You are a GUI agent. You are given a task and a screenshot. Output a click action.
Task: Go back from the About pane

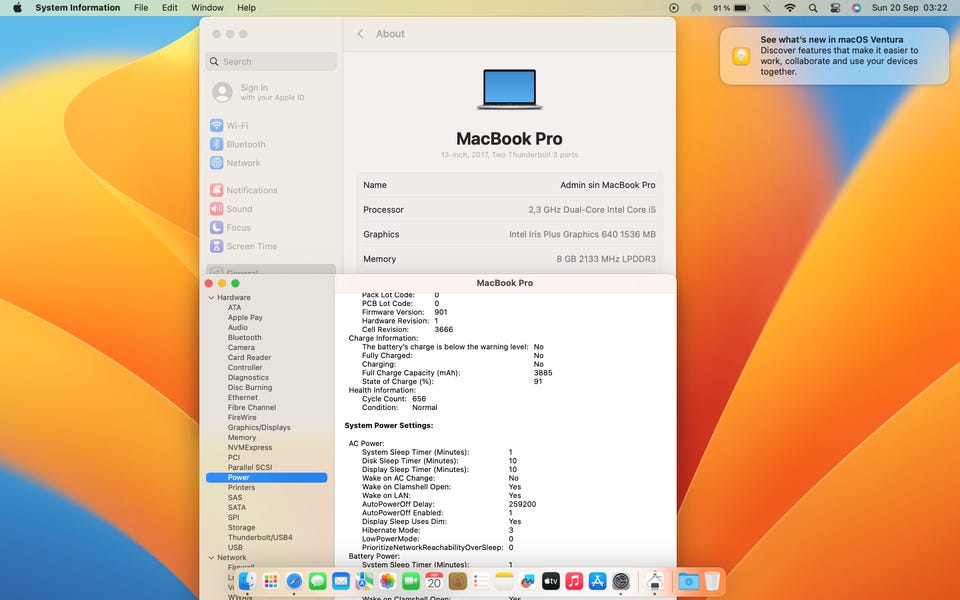pyautogui.click(x=361, y=34)
